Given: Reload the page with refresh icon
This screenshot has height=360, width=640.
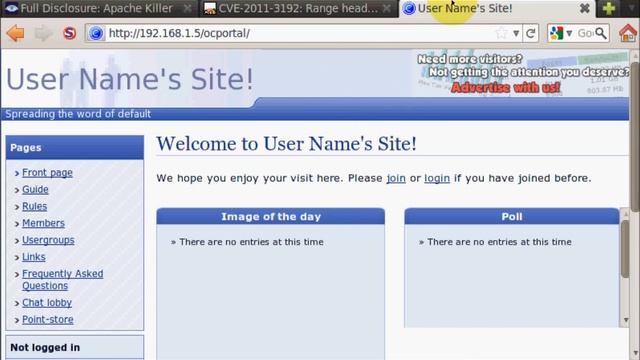Looking at the screenshot, I should coord(531,33).
